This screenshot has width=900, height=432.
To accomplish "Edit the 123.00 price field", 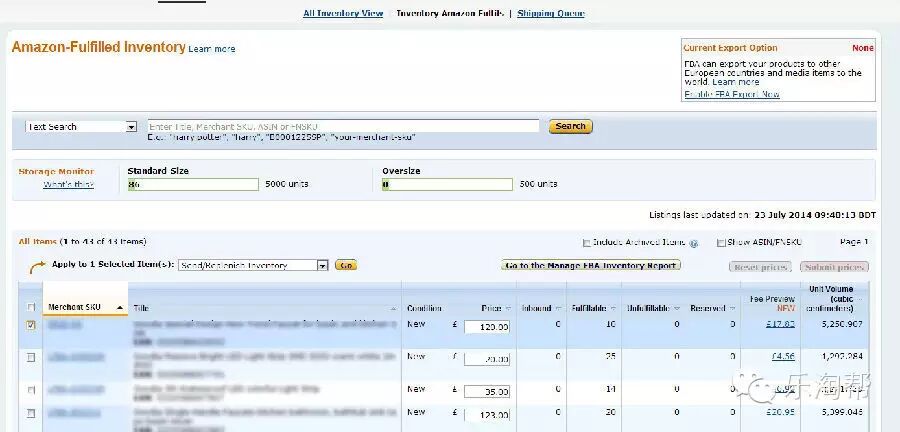I will coord(487,415).
